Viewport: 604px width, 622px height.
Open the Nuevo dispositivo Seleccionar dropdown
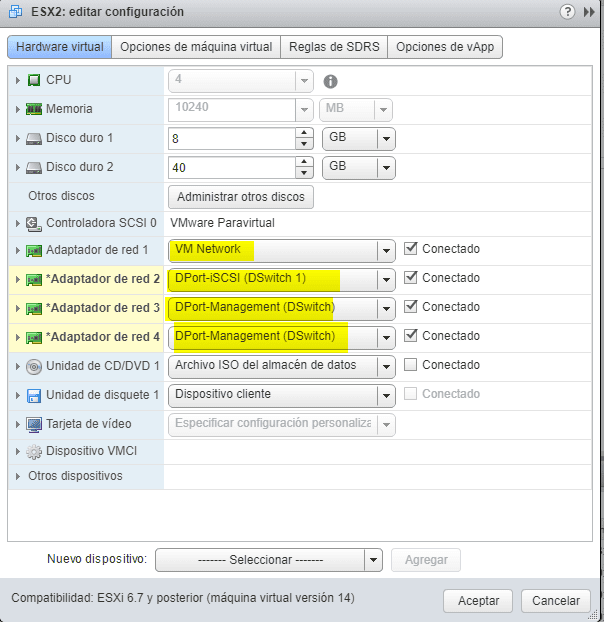(x=269, y=560)
